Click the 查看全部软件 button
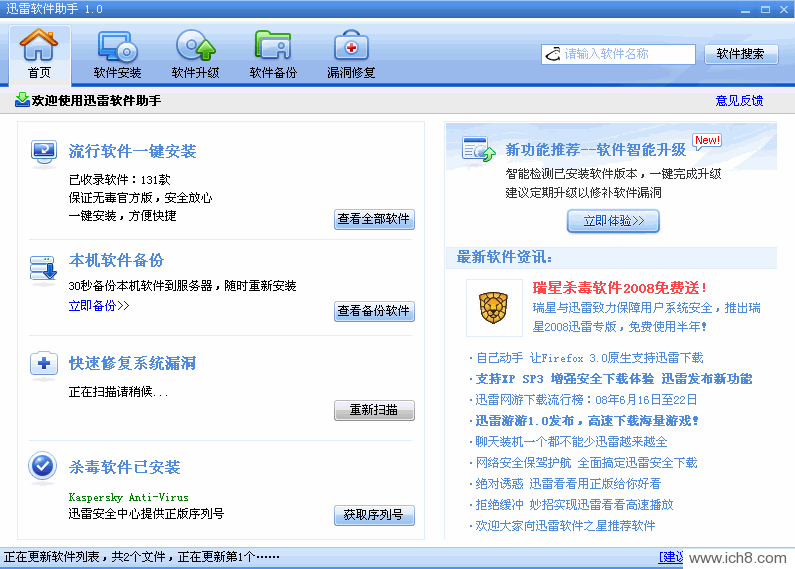795x569 pixels. pos(374,219)
